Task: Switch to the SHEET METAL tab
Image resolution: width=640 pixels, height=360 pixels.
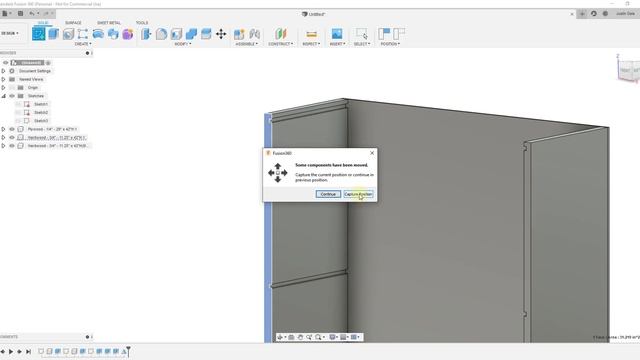Action: click(x=109, y=23)
